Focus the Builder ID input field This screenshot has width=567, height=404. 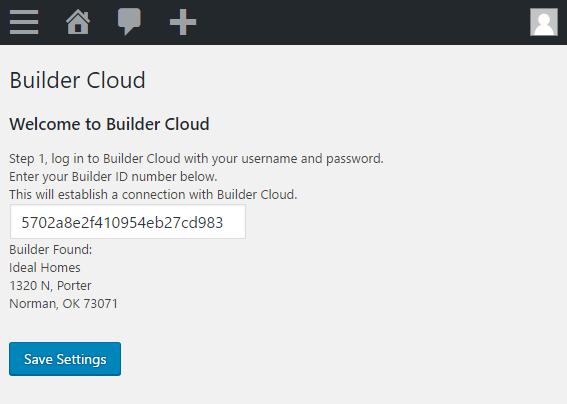pos(128,222)
